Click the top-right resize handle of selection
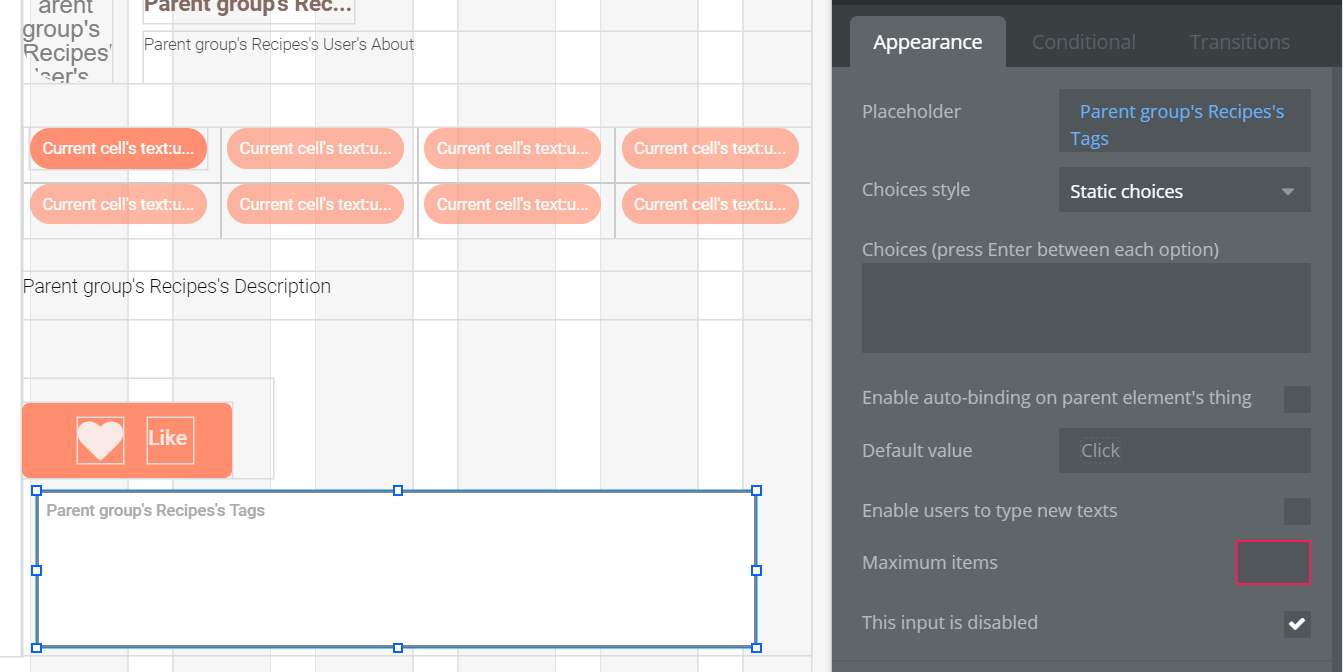The width and height of the screenshot is (1343, 672). point(756,491)
